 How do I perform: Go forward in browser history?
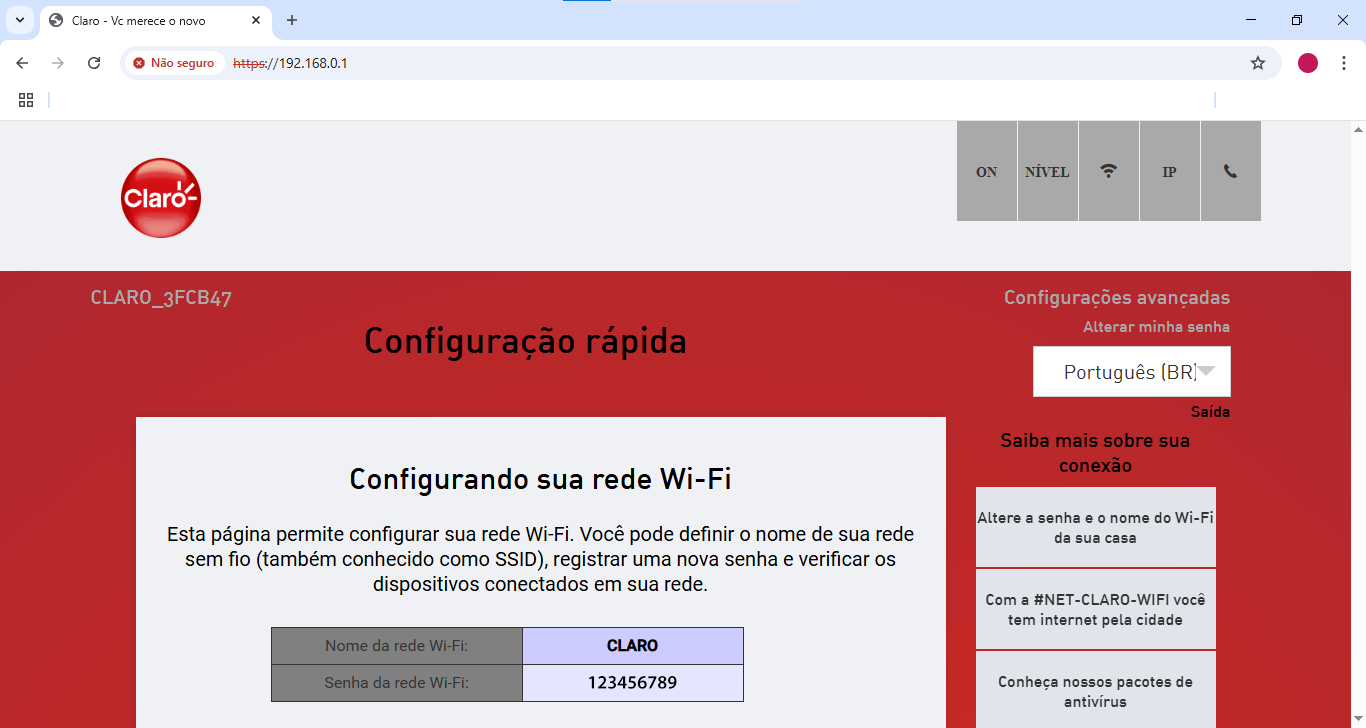[x=58, y=63]
